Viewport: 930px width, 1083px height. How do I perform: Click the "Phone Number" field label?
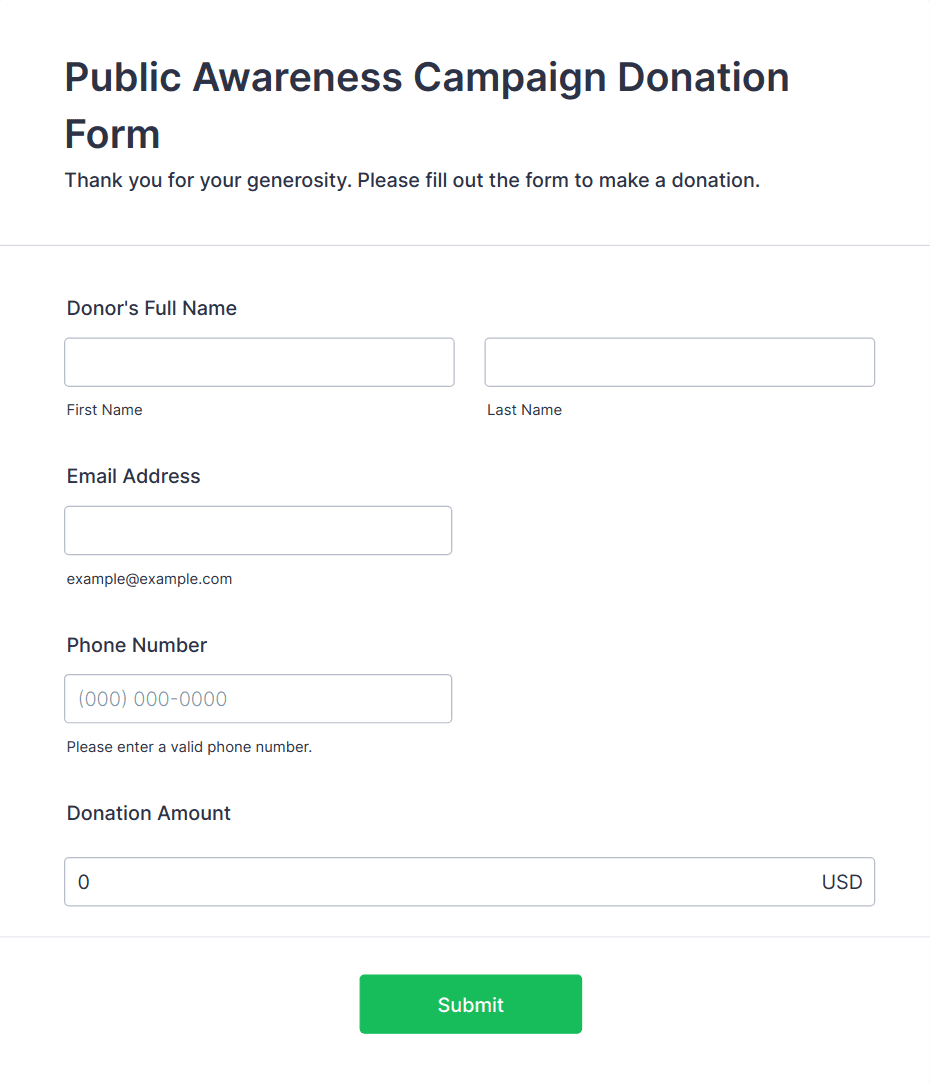click(137, 645)
